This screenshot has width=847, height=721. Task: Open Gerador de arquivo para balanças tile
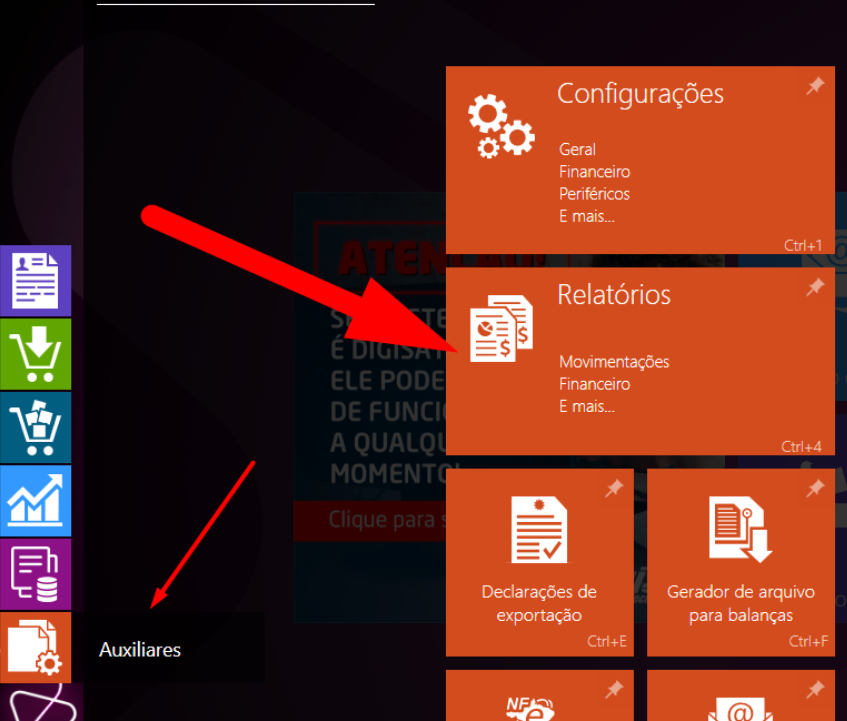tap(740, 560)
